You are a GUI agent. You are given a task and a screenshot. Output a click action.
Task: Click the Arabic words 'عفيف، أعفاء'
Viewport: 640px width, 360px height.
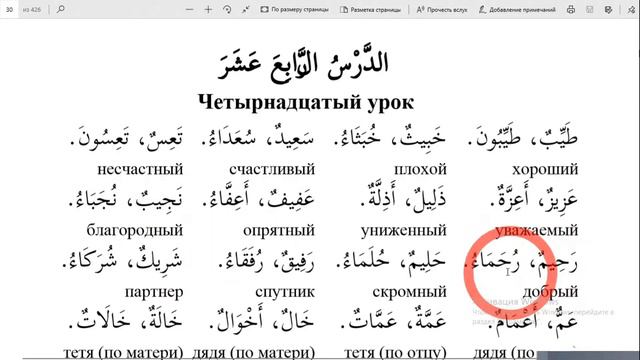coord(258,198)
